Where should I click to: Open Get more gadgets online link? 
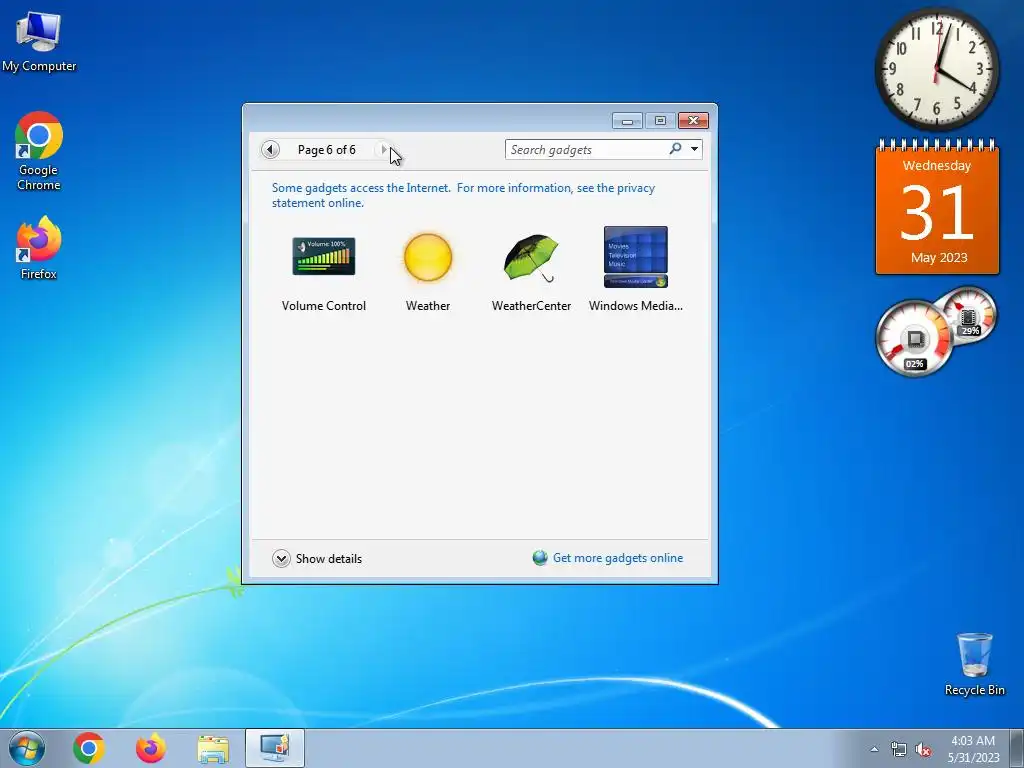click(x=618, y=558)
